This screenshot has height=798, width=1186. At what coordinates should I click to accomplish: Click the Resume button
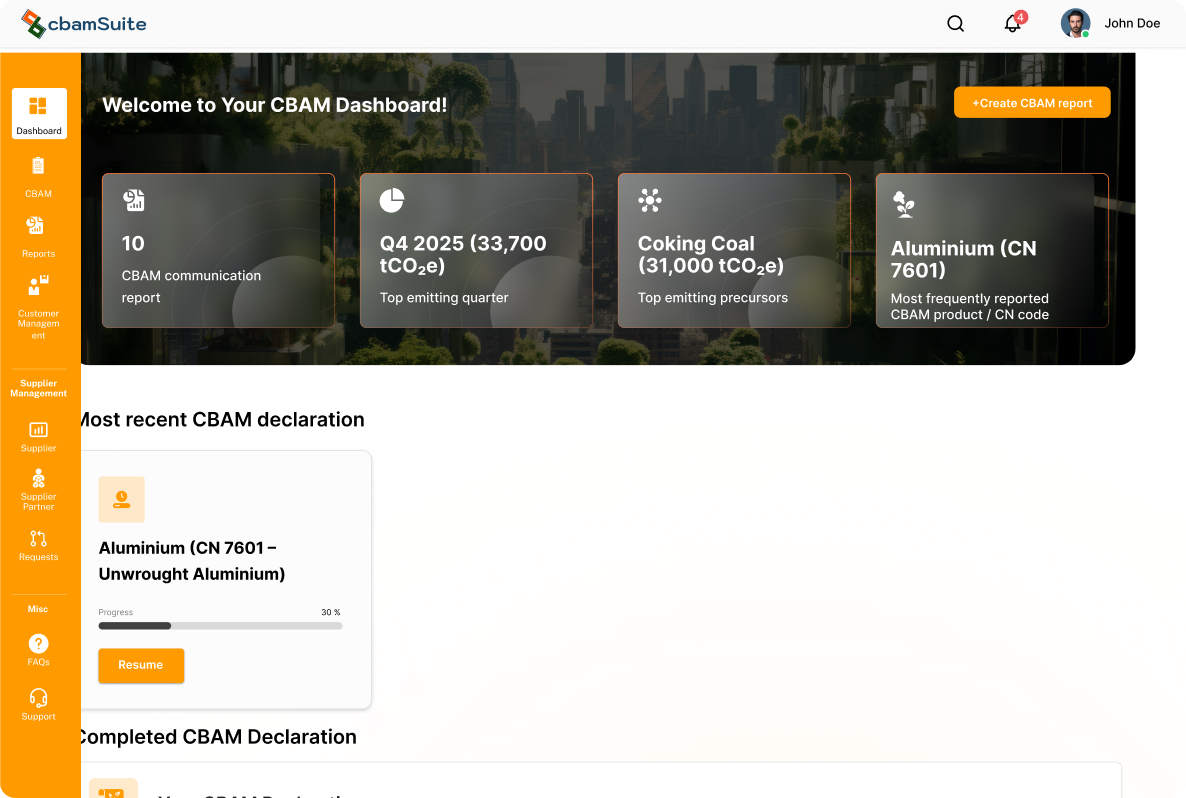[141, 666]
